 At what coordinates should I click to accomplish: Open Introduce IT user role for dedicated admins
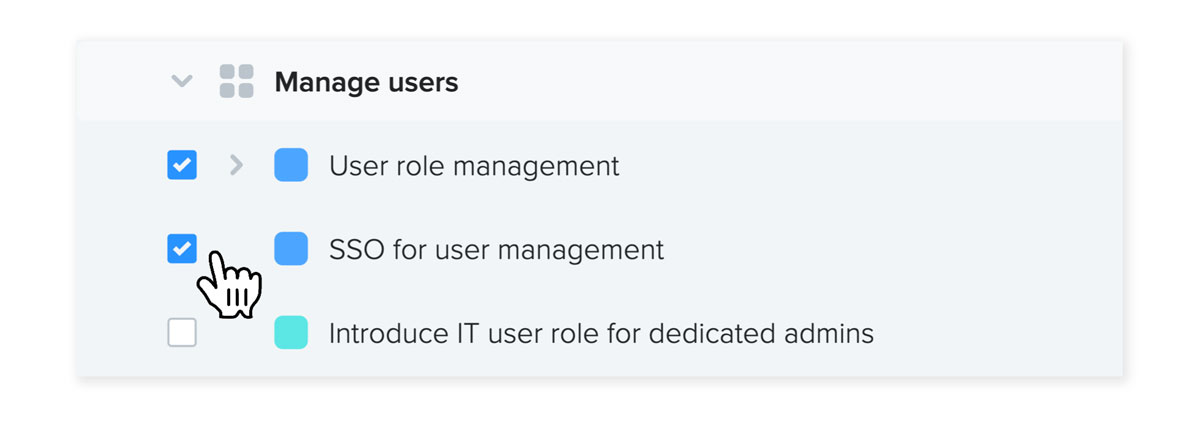[601, 333]
